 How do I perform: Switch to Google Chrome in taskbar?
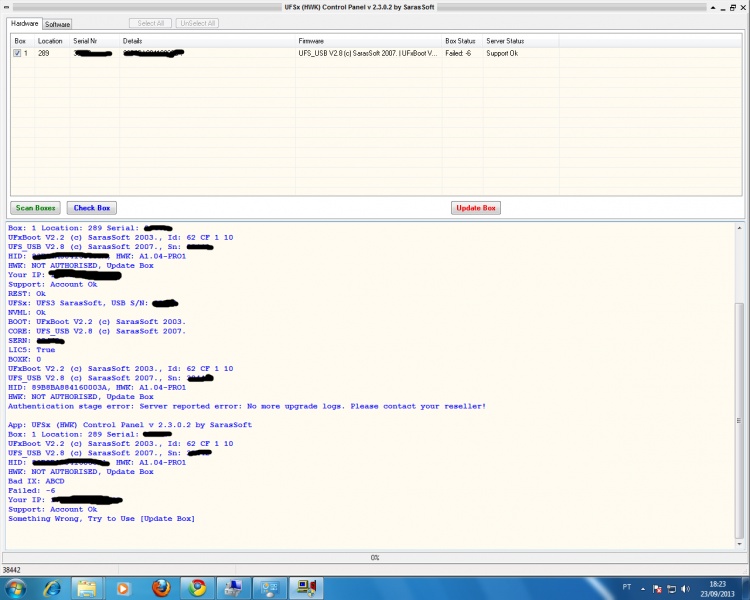click(x=197, y=588)
